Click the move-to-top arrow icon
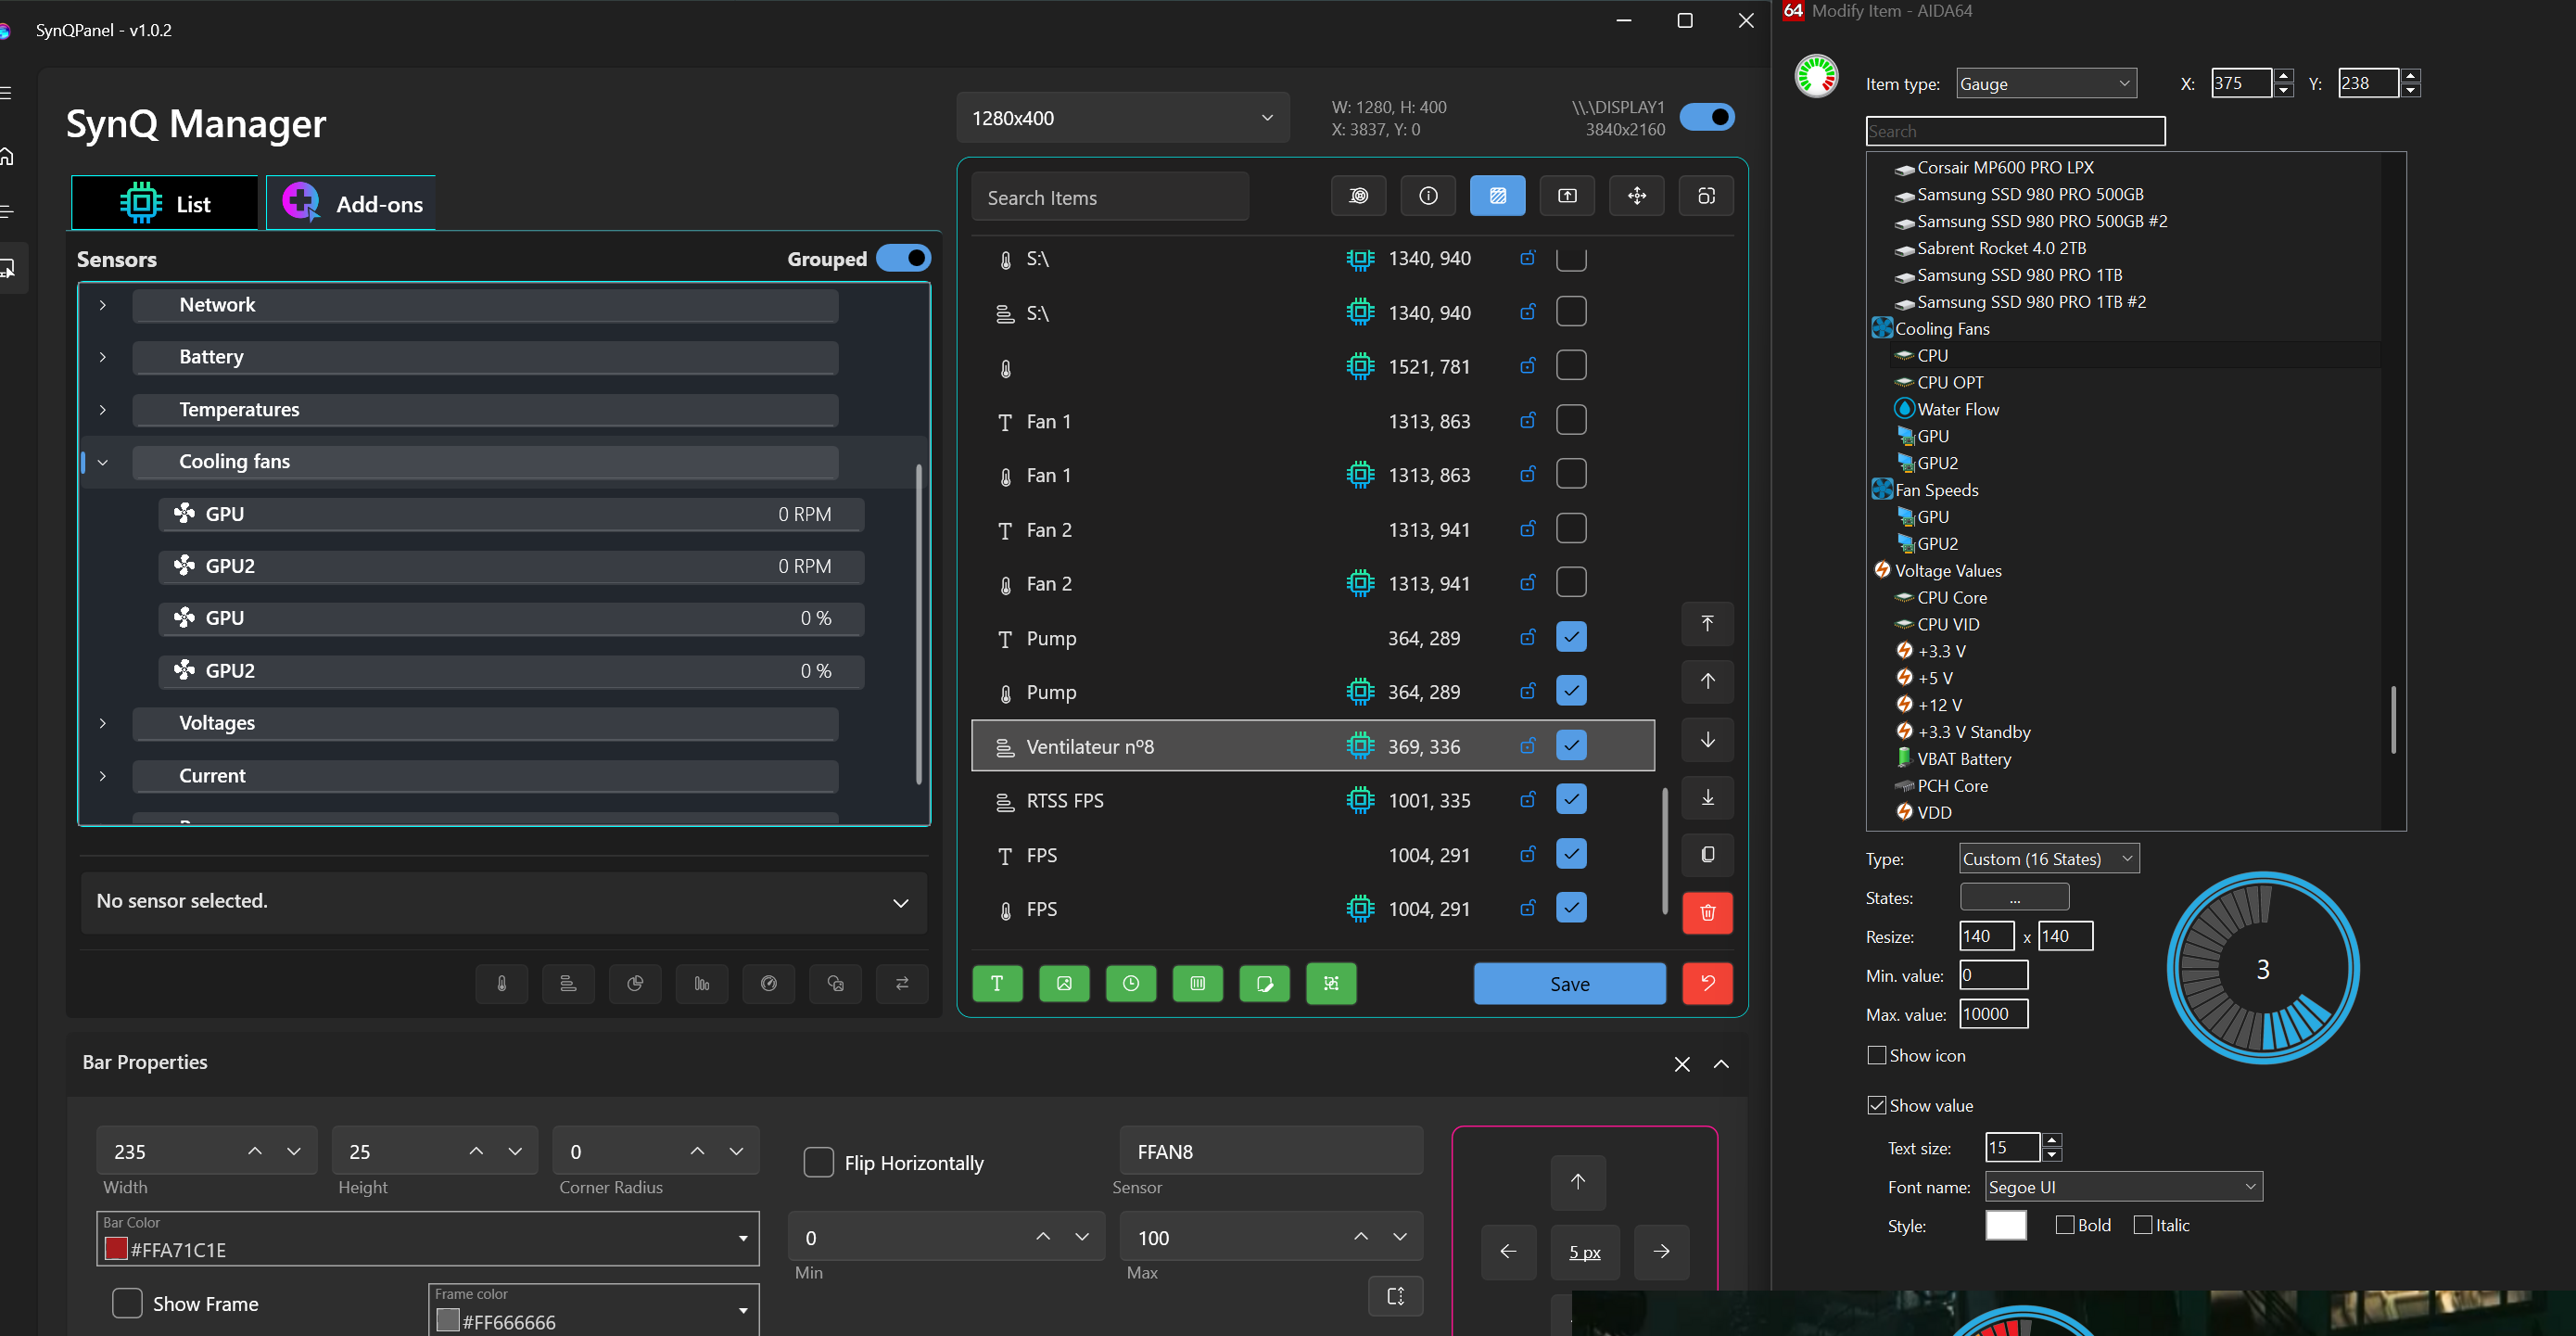2576x1336 pixels. tap(1707, 624)
